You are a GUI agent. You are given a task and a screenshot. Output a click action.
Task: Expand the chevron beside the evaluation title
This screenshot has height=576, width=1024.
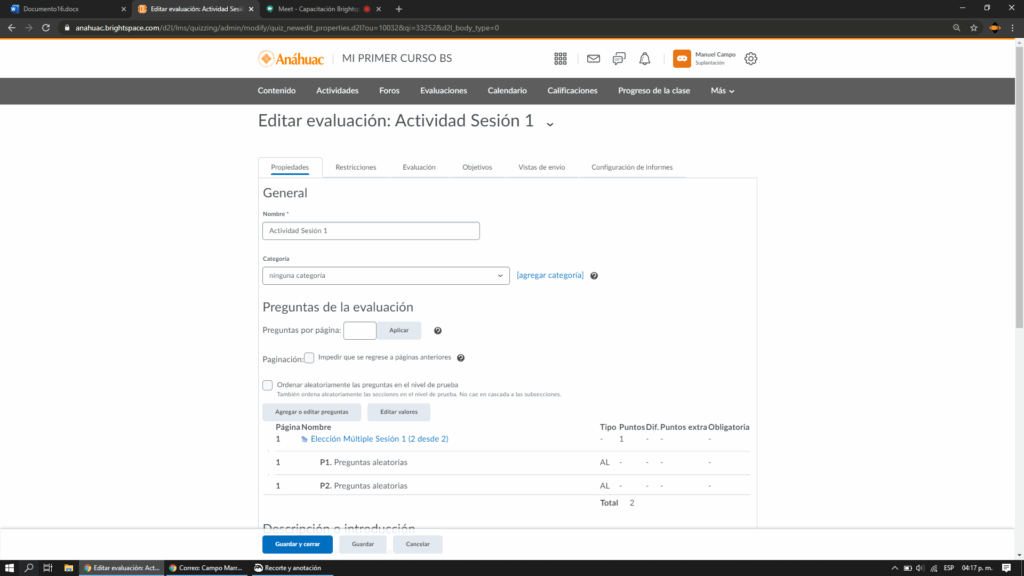click(550, 123)
